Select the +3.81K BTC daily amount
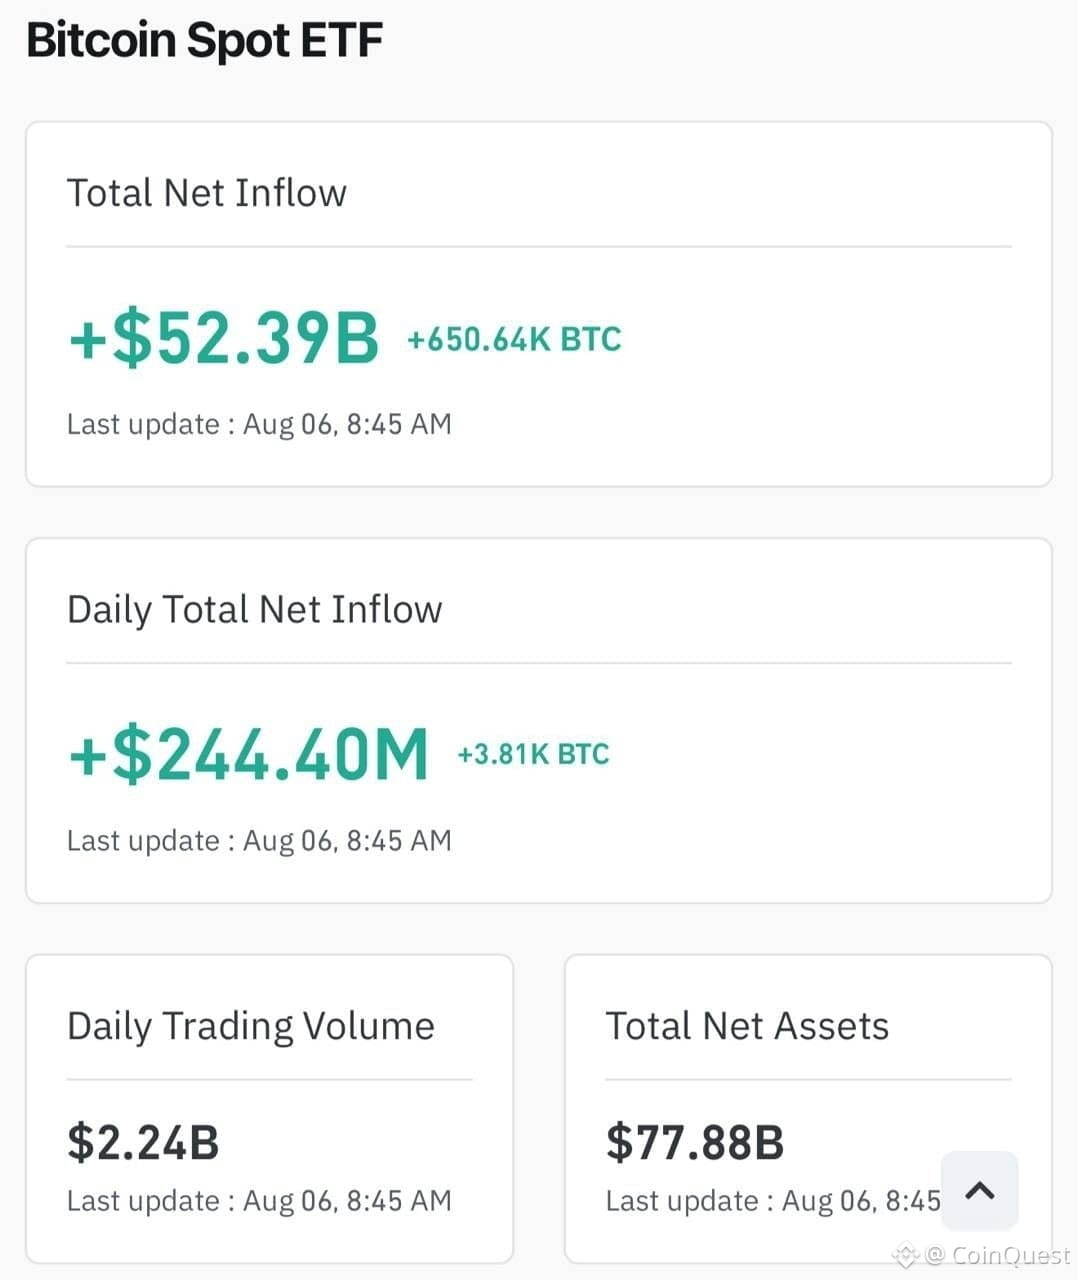Screen dimensions: 1078x1280 (533, 754)
